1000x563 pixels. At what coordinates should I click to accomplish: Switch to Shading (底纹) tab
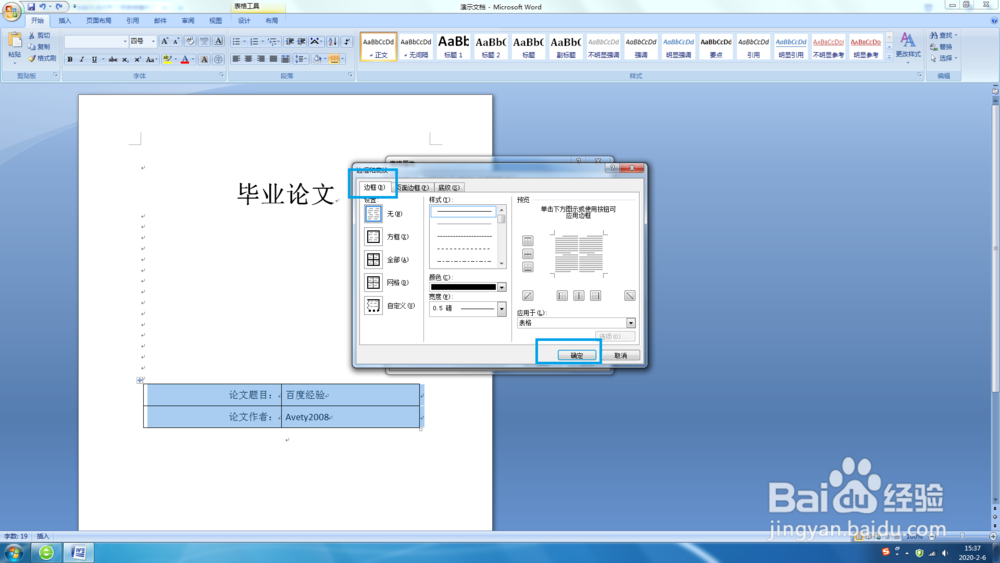pos(448,187)
